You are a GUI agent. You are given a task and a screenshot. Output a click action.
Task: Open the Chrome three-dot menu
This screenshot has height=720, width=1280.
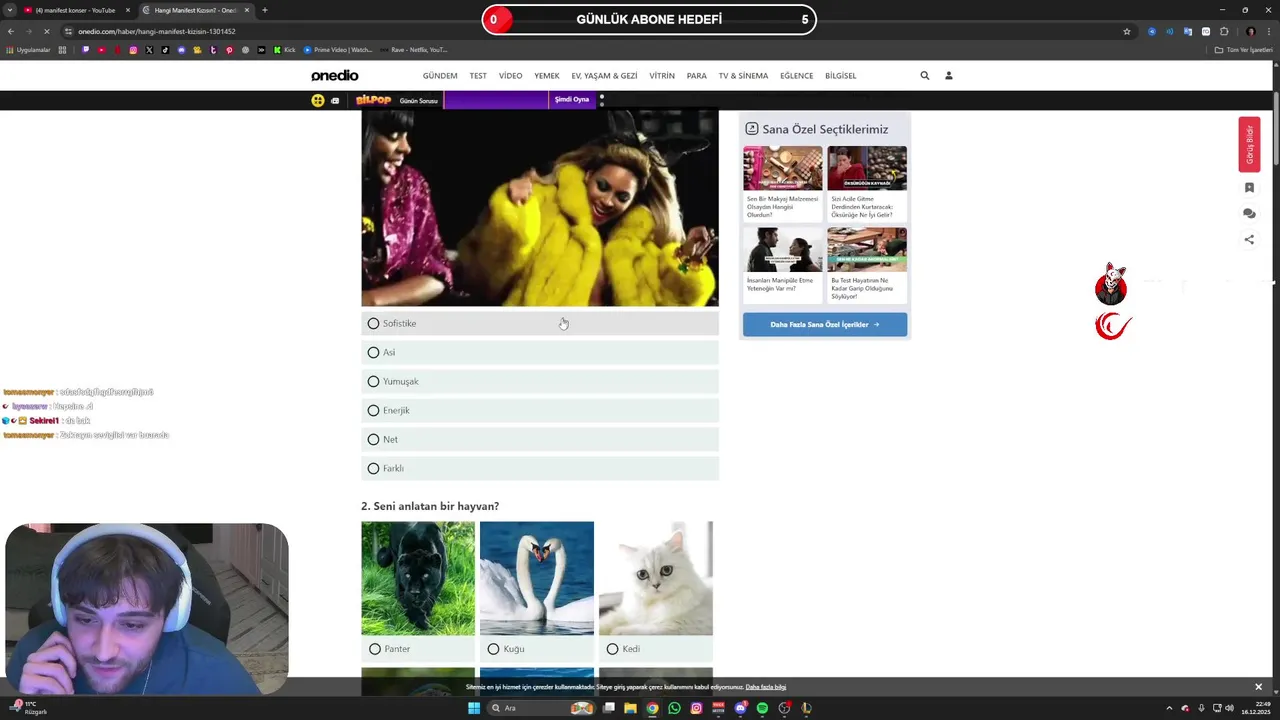tap(1268, 31)
